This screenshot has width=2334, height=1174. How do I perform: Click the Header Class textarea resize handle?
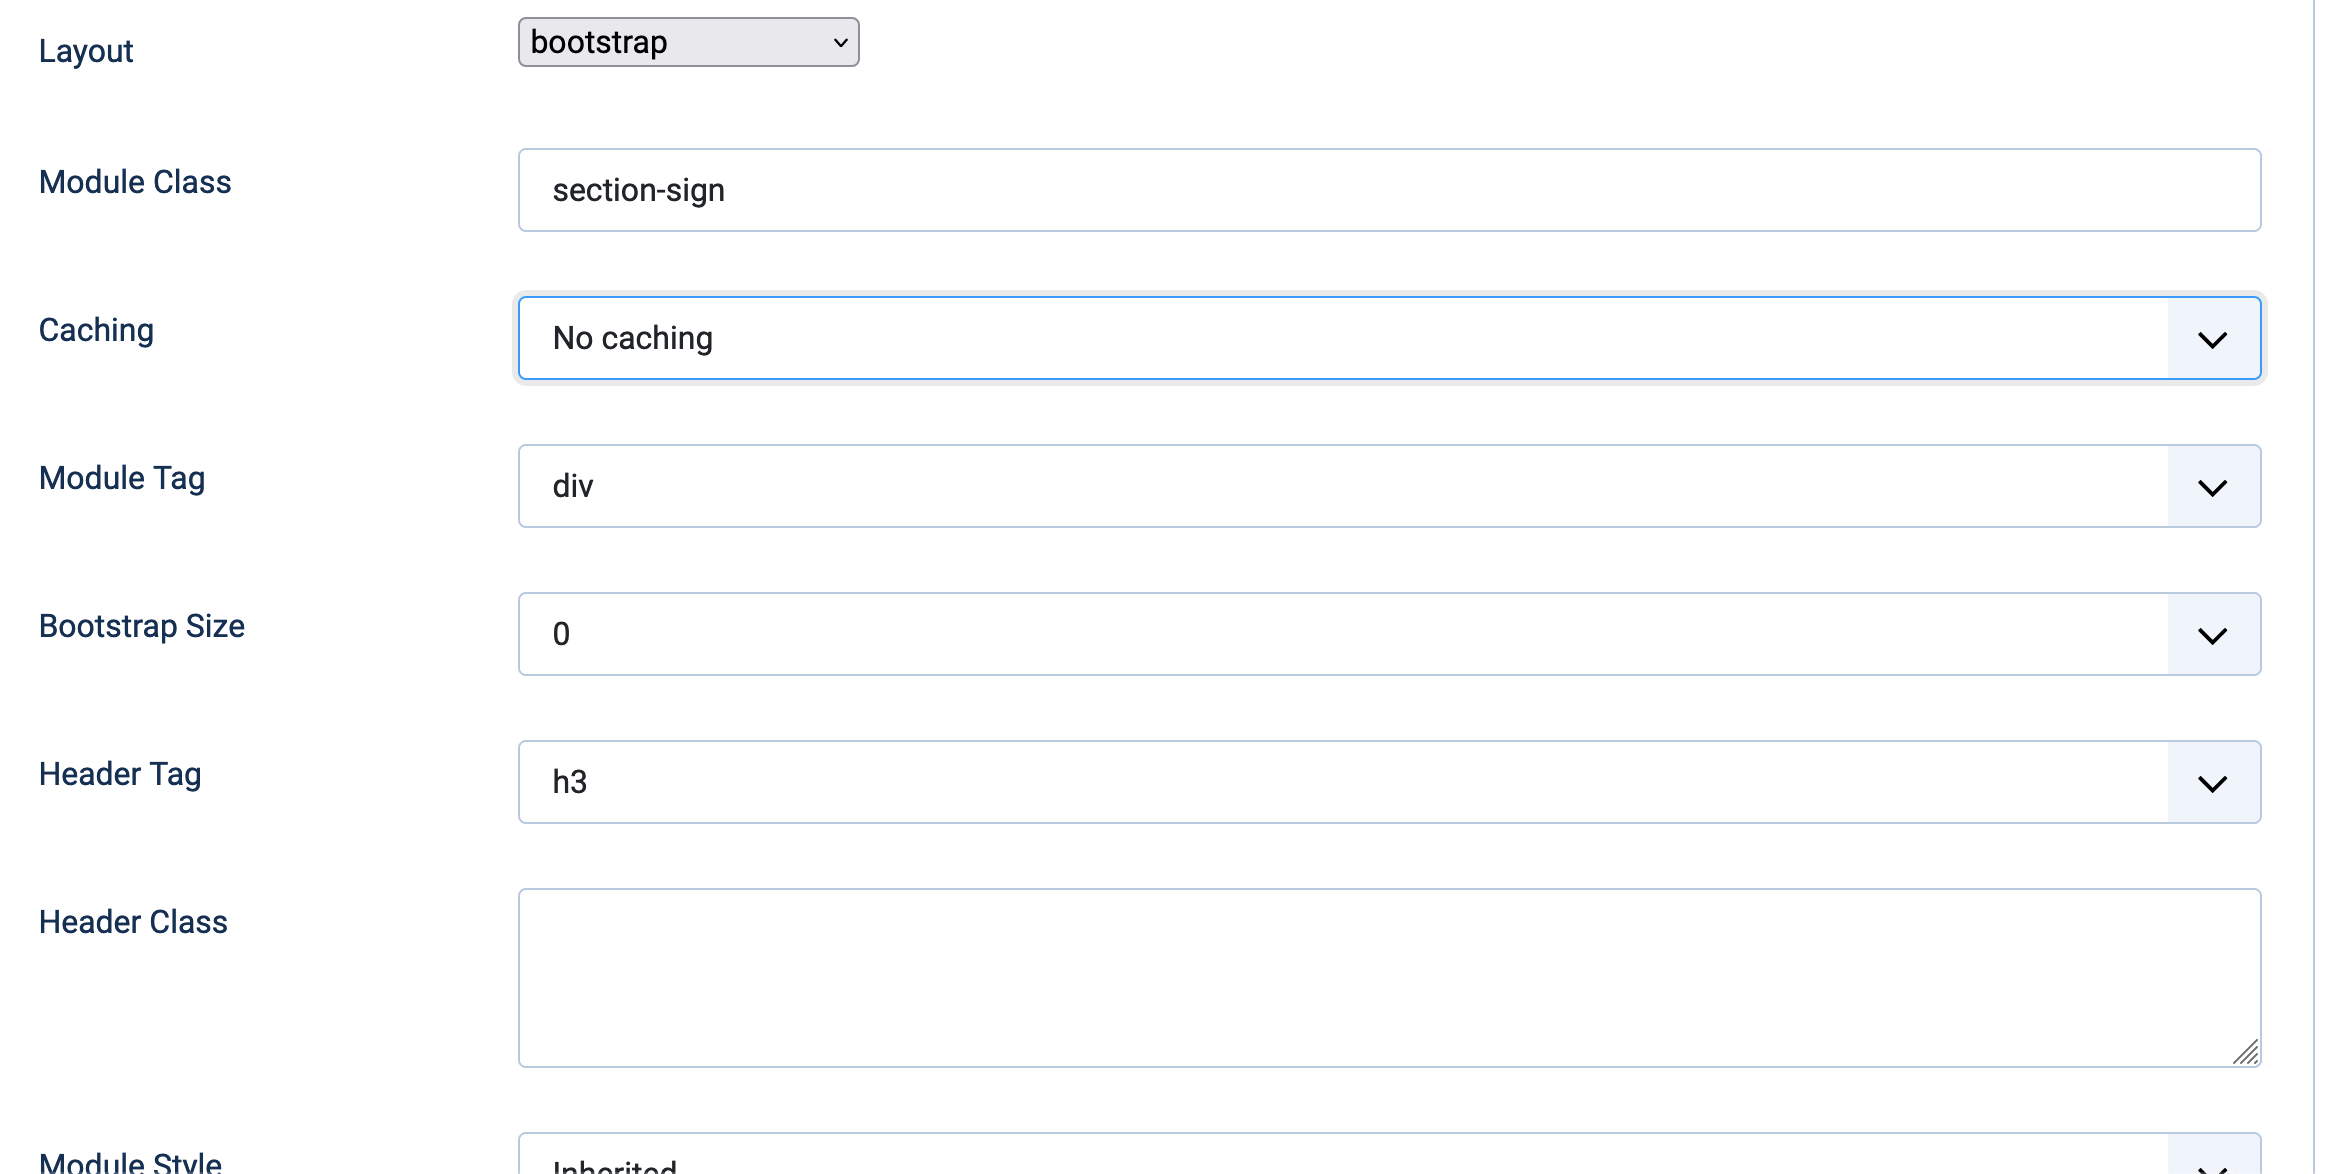tap(2246, 1053)
